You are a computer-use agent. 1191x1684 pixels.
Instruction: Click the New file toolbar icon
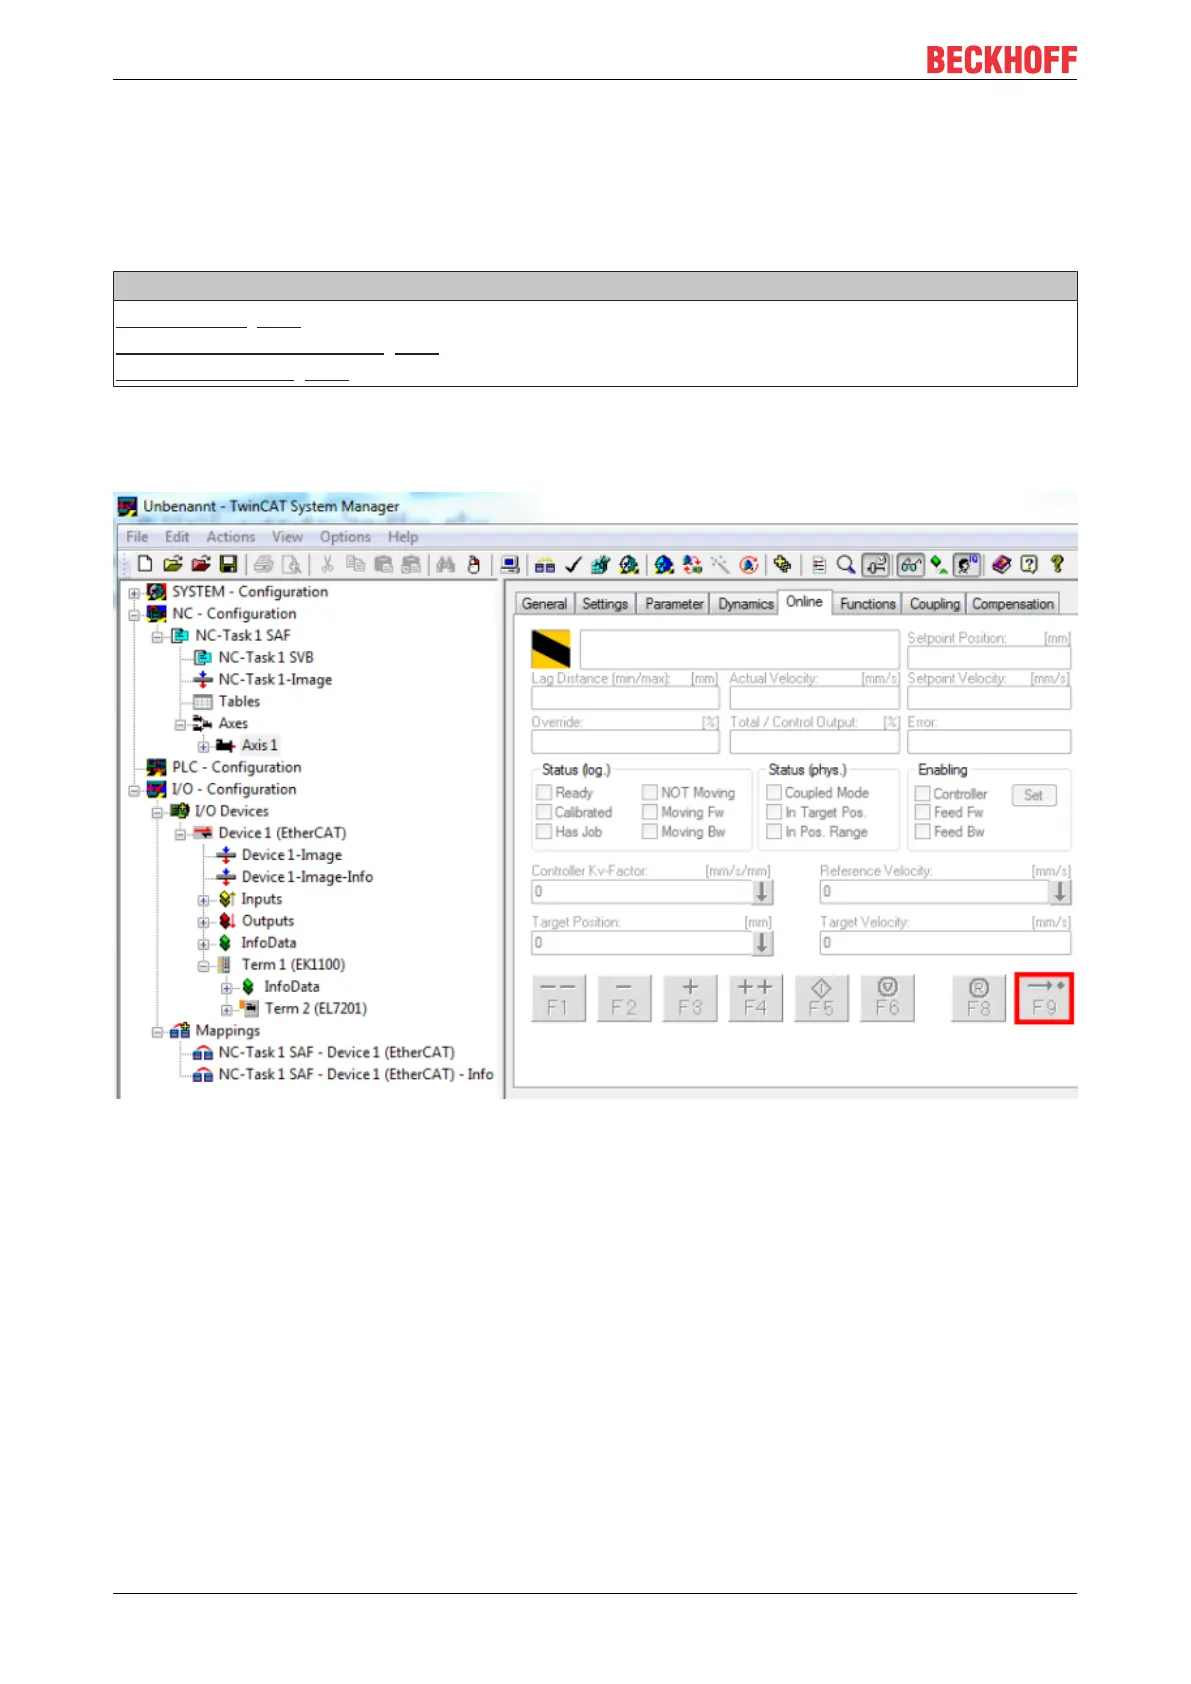click(x=145, y=565)
